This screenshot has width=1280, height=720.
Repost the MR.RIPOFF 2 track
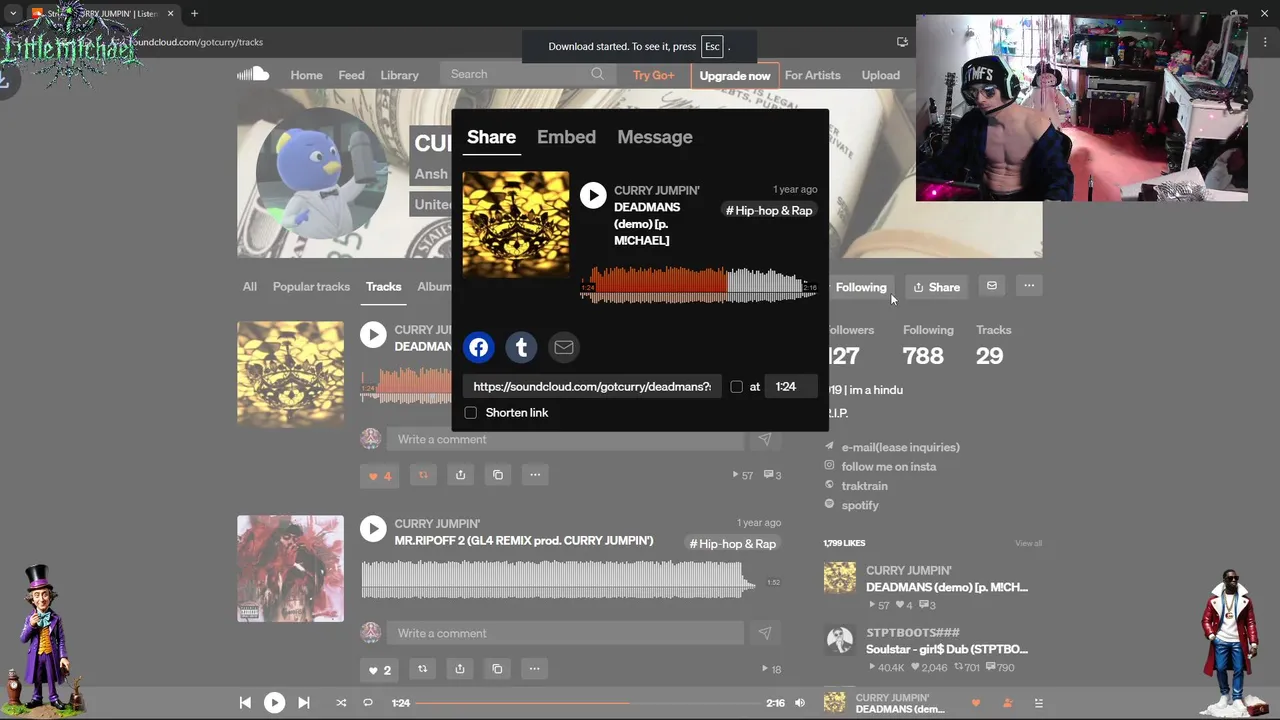pyautogui.click(x=422, y=669)
